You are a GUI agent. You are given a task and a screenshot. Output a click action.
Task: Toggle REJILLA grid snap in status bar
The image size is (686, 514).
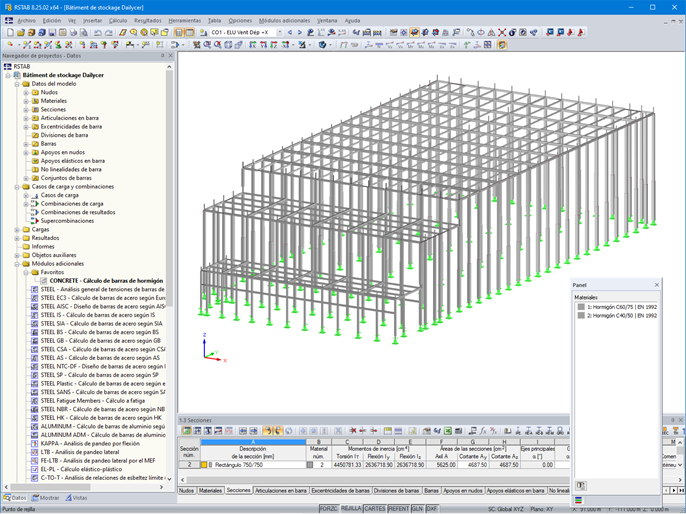(x=351, y=509)
